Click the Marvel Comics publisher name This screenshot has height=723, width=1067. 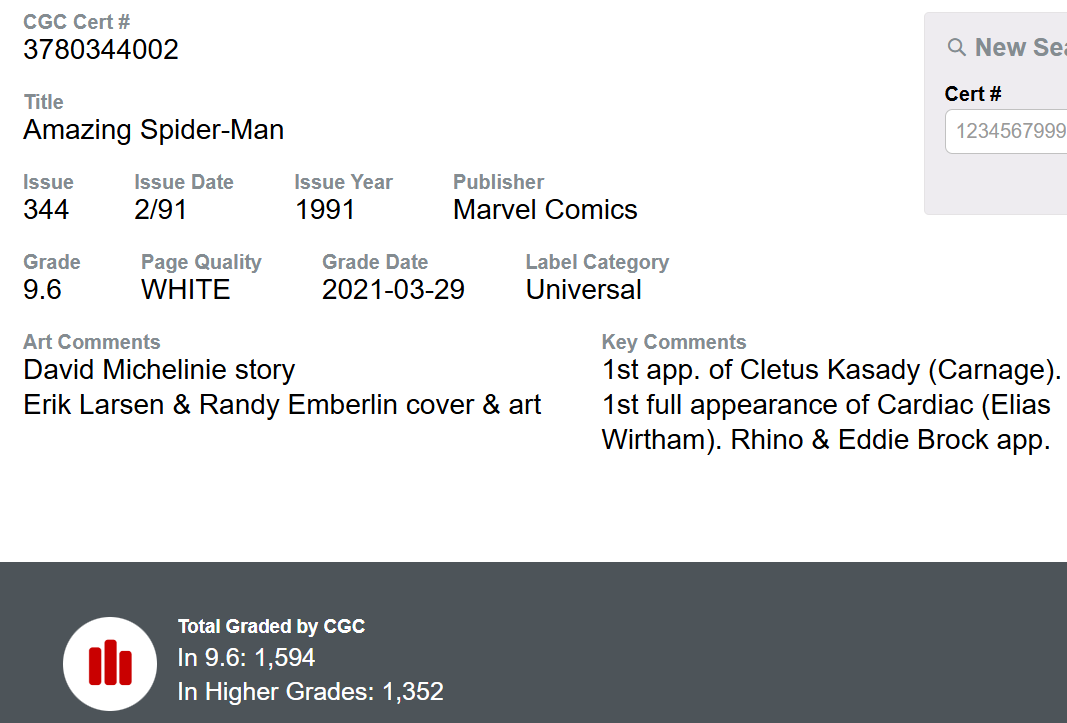pos(545,210)
